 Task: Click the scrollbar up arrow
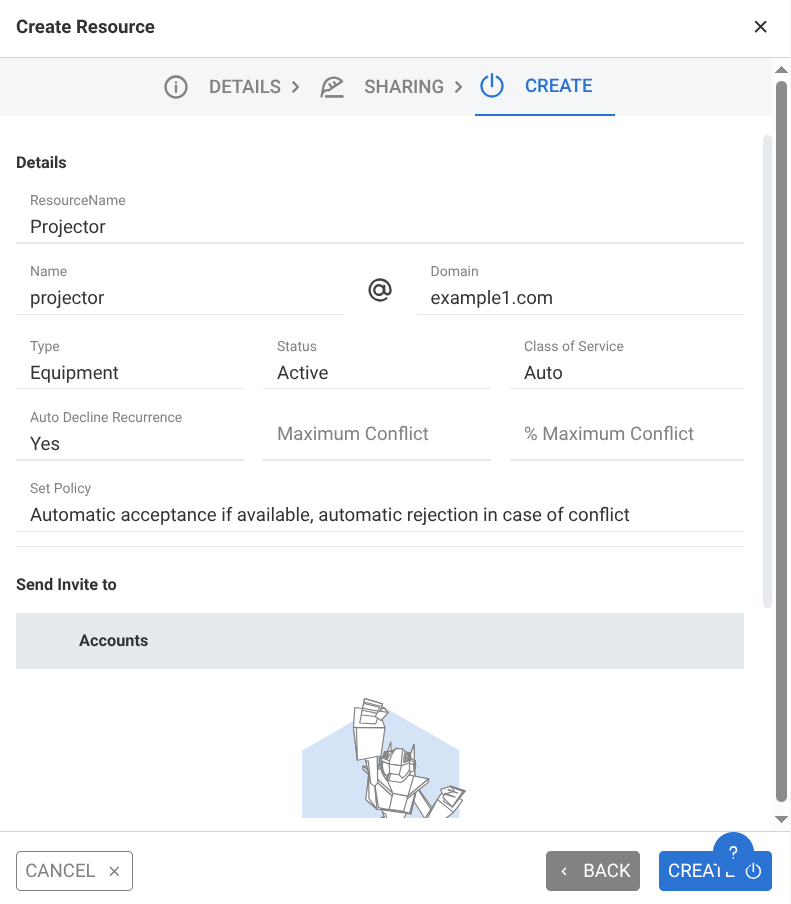point(782,69)
